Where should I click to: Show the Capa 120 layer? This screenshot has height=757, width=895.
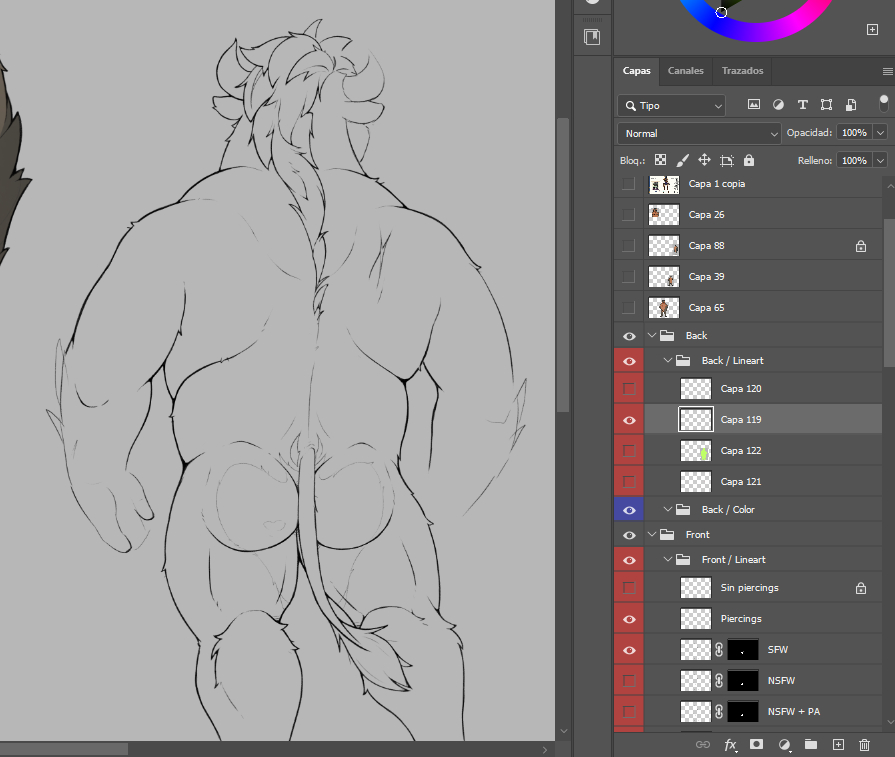629,389
